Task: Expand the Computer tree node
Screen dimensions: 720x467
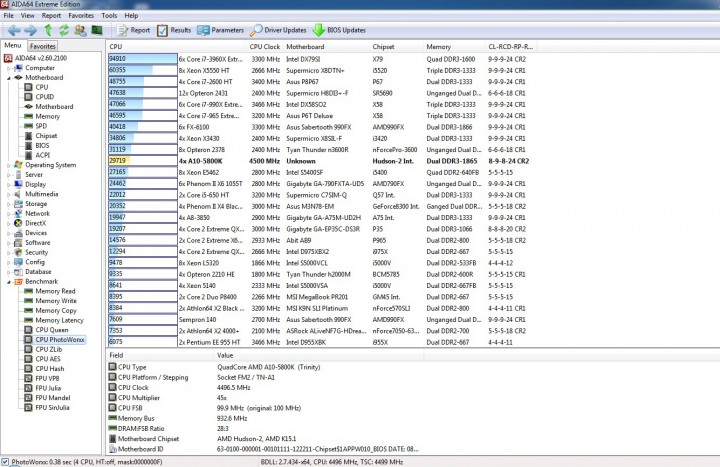Action: pyautogui.click(x=8, y=68)
